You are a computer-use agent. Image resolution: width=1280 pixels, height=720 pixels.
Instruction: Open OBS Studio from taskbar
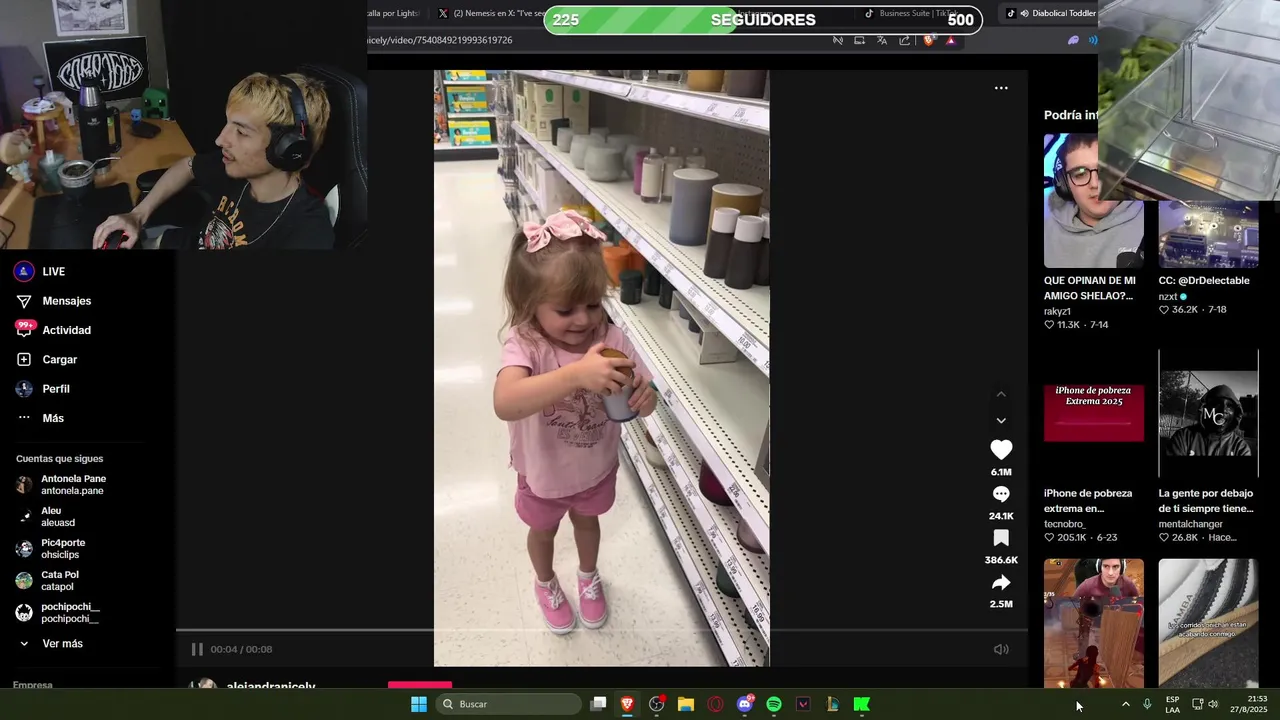coord(656,704)
